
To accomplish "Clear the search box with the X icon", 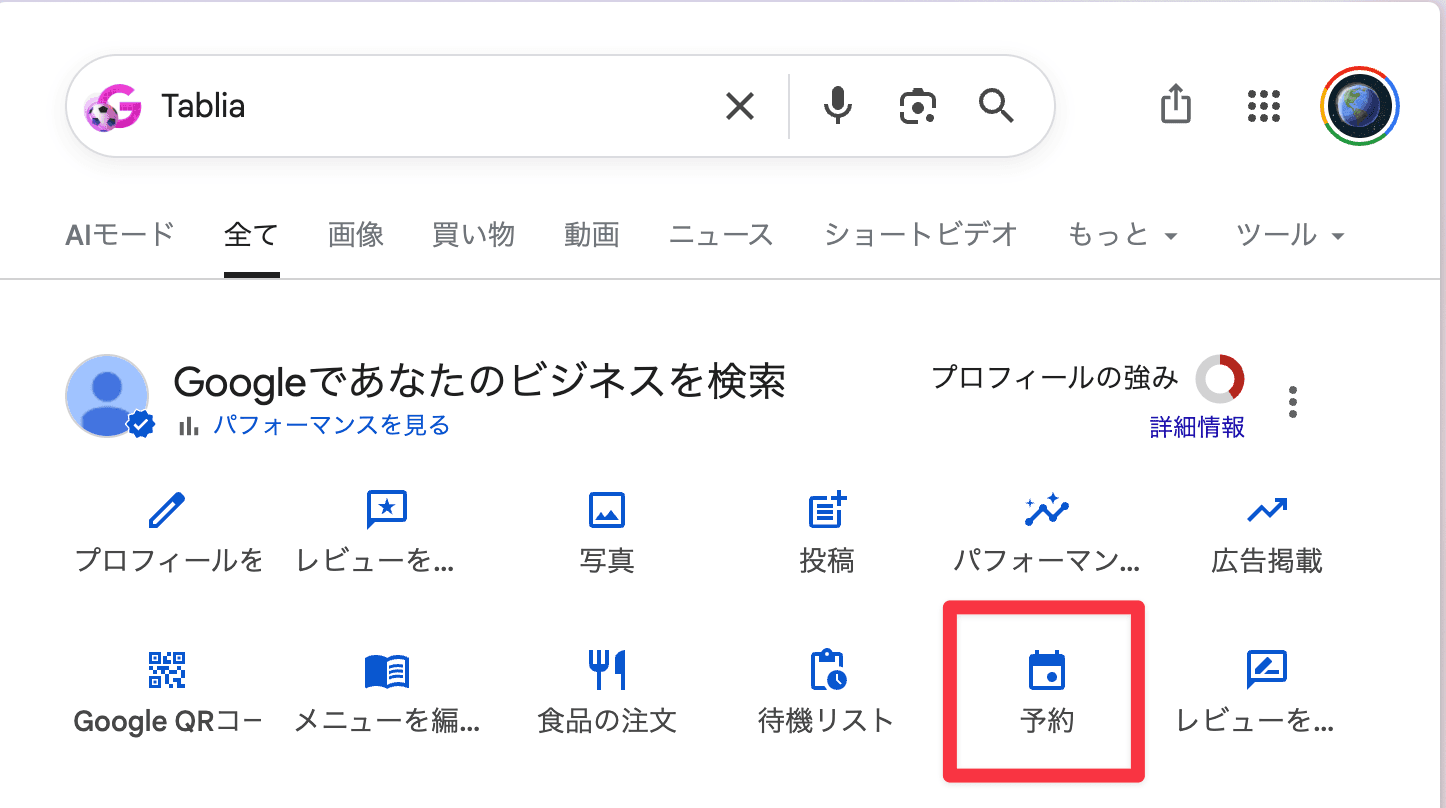I will click(x=739, y=106).
